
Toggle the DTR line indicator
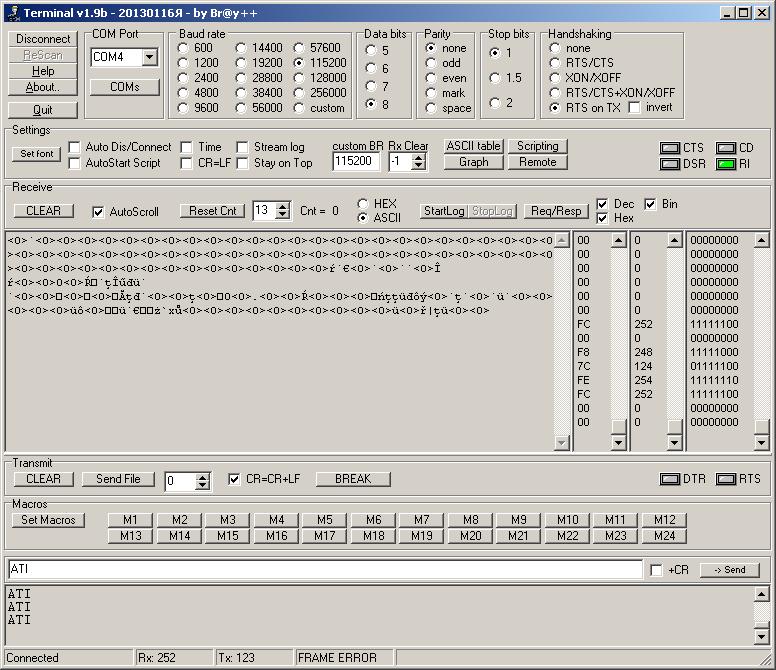point(670,479)
